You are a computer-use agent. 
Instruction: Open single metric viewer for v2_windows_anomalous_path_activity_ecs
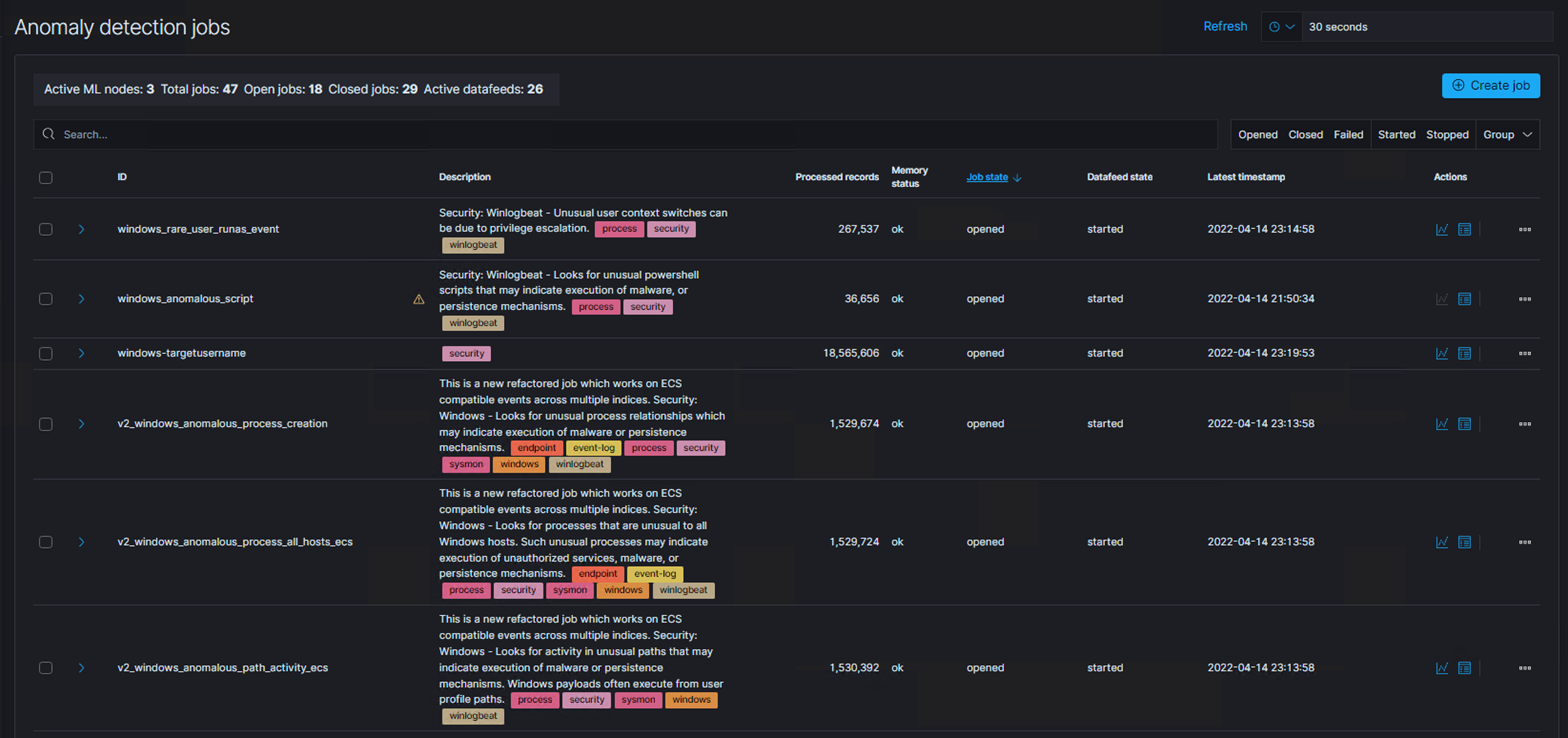coord(1442,668)
